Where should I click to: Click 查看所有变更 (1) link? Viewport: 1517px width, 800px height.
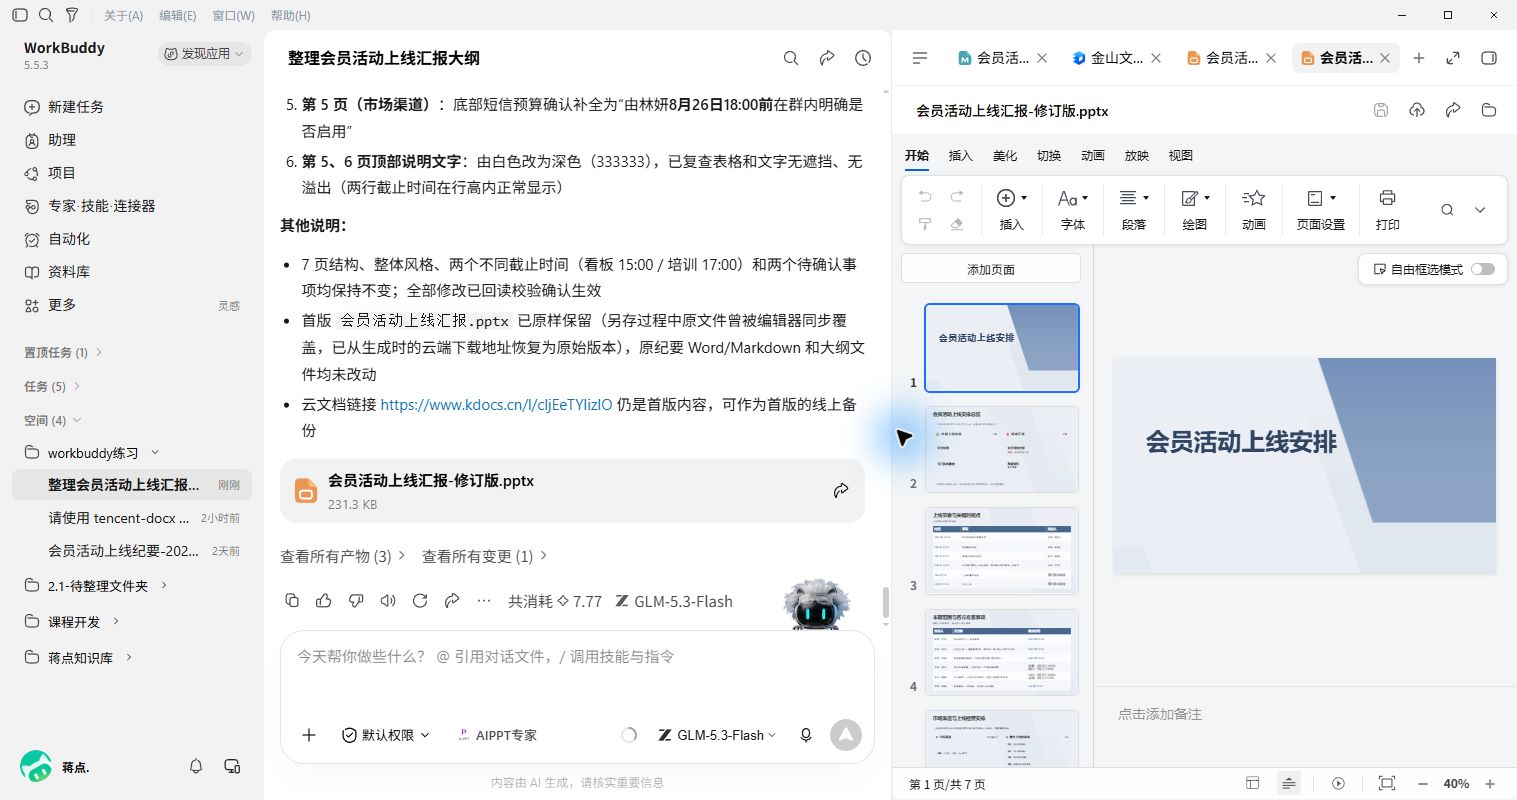pyautogui.click(x=485, y=556)
